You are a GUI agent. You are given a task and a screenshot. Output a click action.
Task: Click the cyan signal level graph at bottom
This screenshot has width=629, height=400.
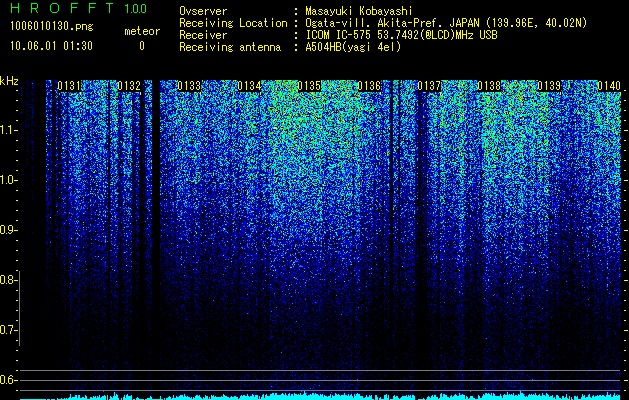[320, 396]
